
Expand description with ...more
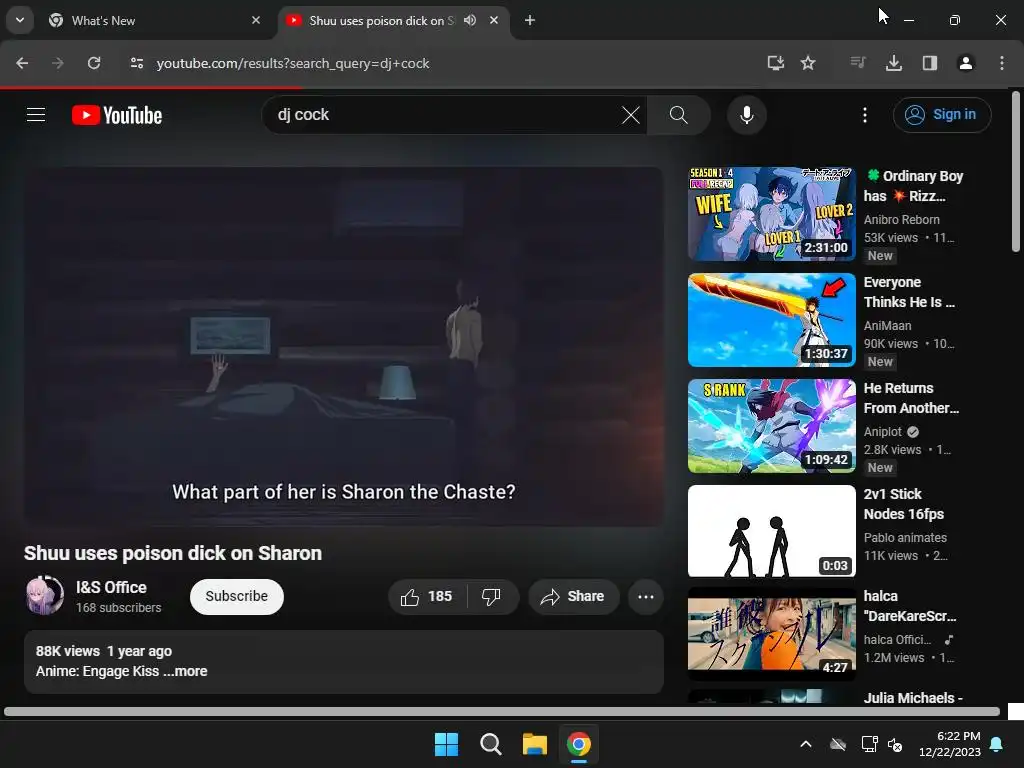pyautogui.click(x=185, y=671)
